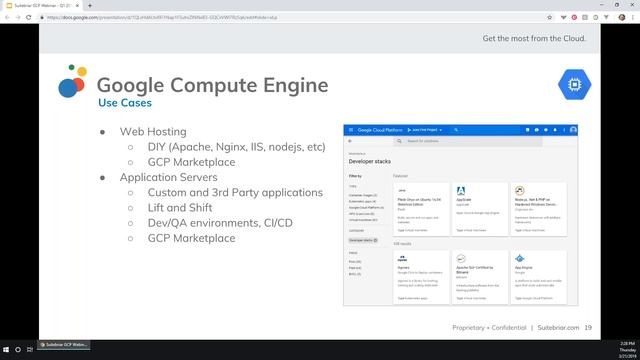Click the Suitebriar GCP Webinar taskbar button
Viewport: 640px width, 360px height.
pos(64,345)
